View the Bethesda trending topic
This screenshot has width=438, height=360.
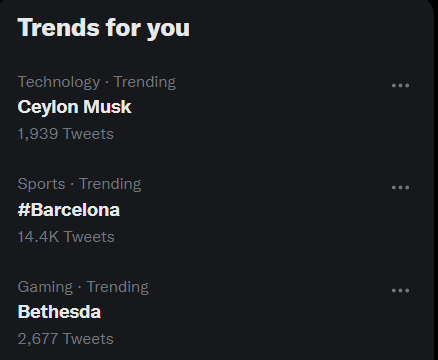click(59, 312)
